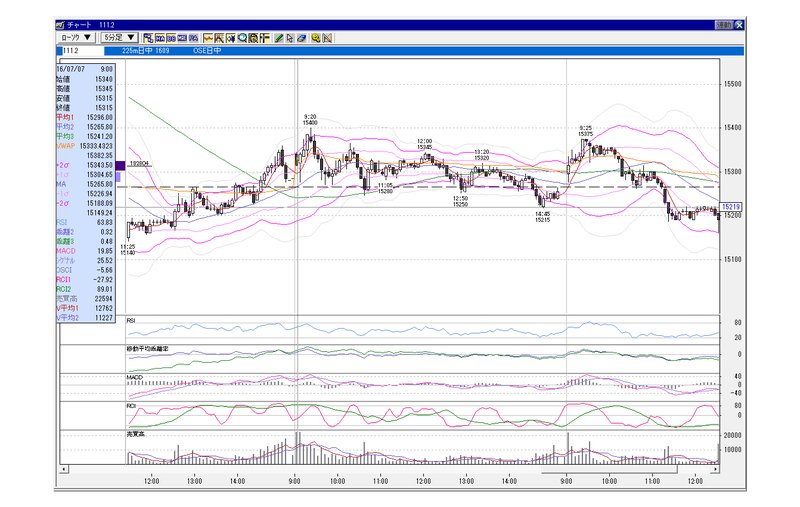Click the MA row in data panel

85,184
